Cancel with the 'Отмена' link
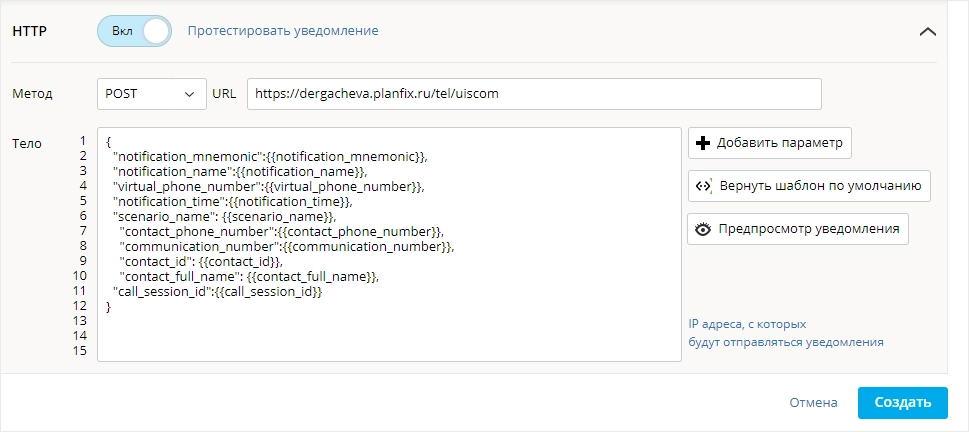 click(813, 403)
